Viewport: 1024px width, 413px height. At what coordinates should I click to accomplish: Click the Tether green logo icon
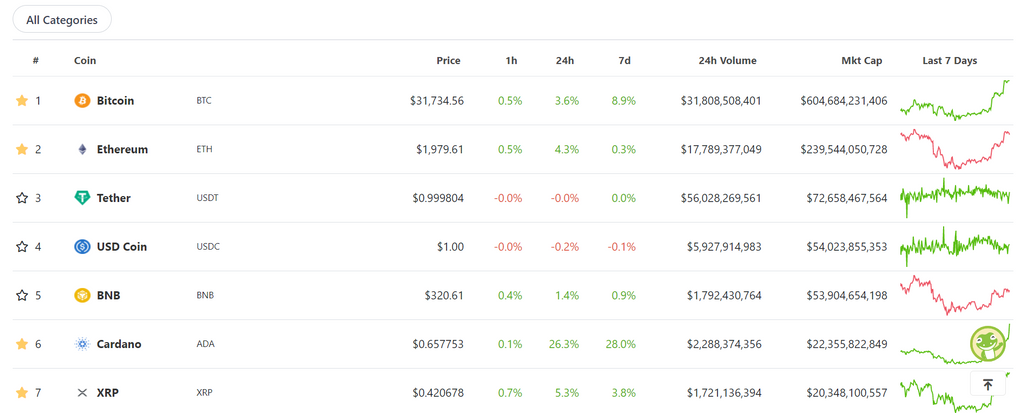pos(82,198)
